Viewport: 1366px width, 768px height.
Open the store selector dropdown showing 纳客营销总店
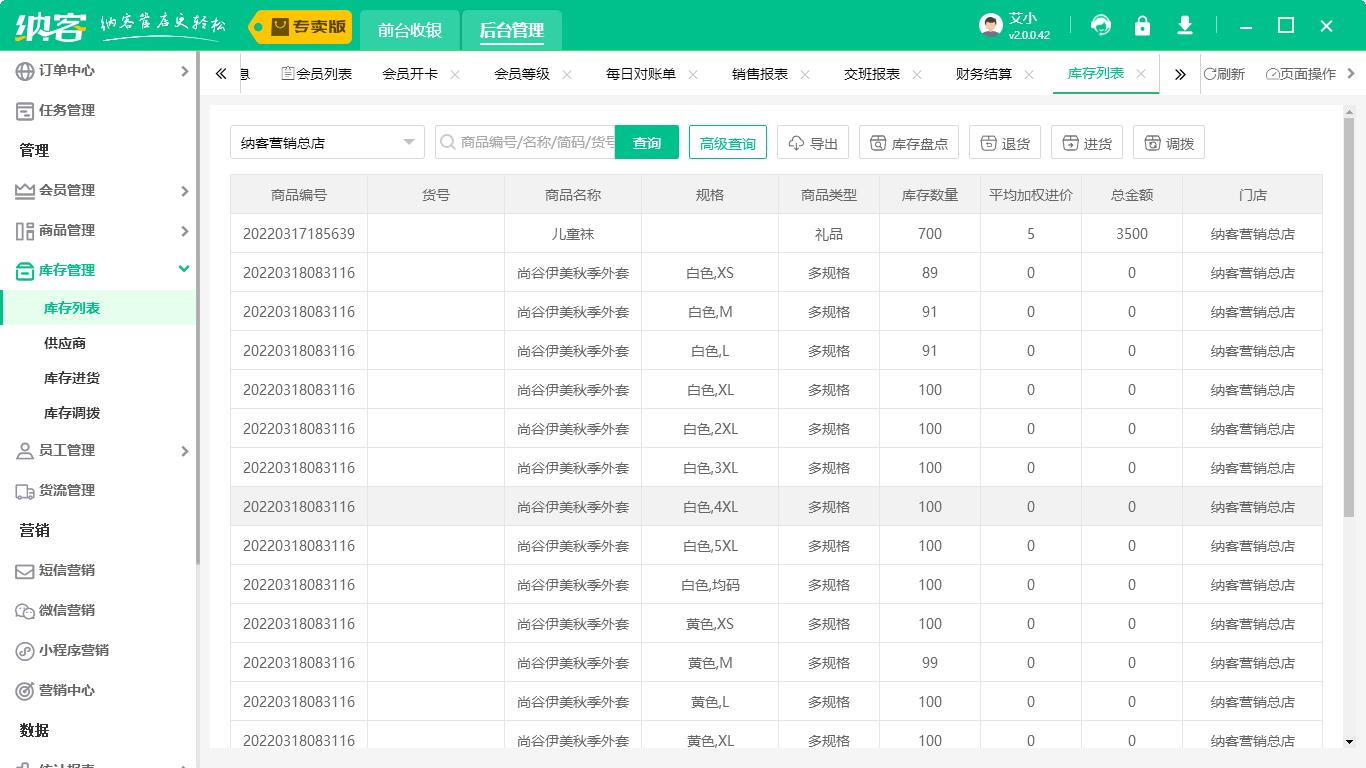click(327, 141)
